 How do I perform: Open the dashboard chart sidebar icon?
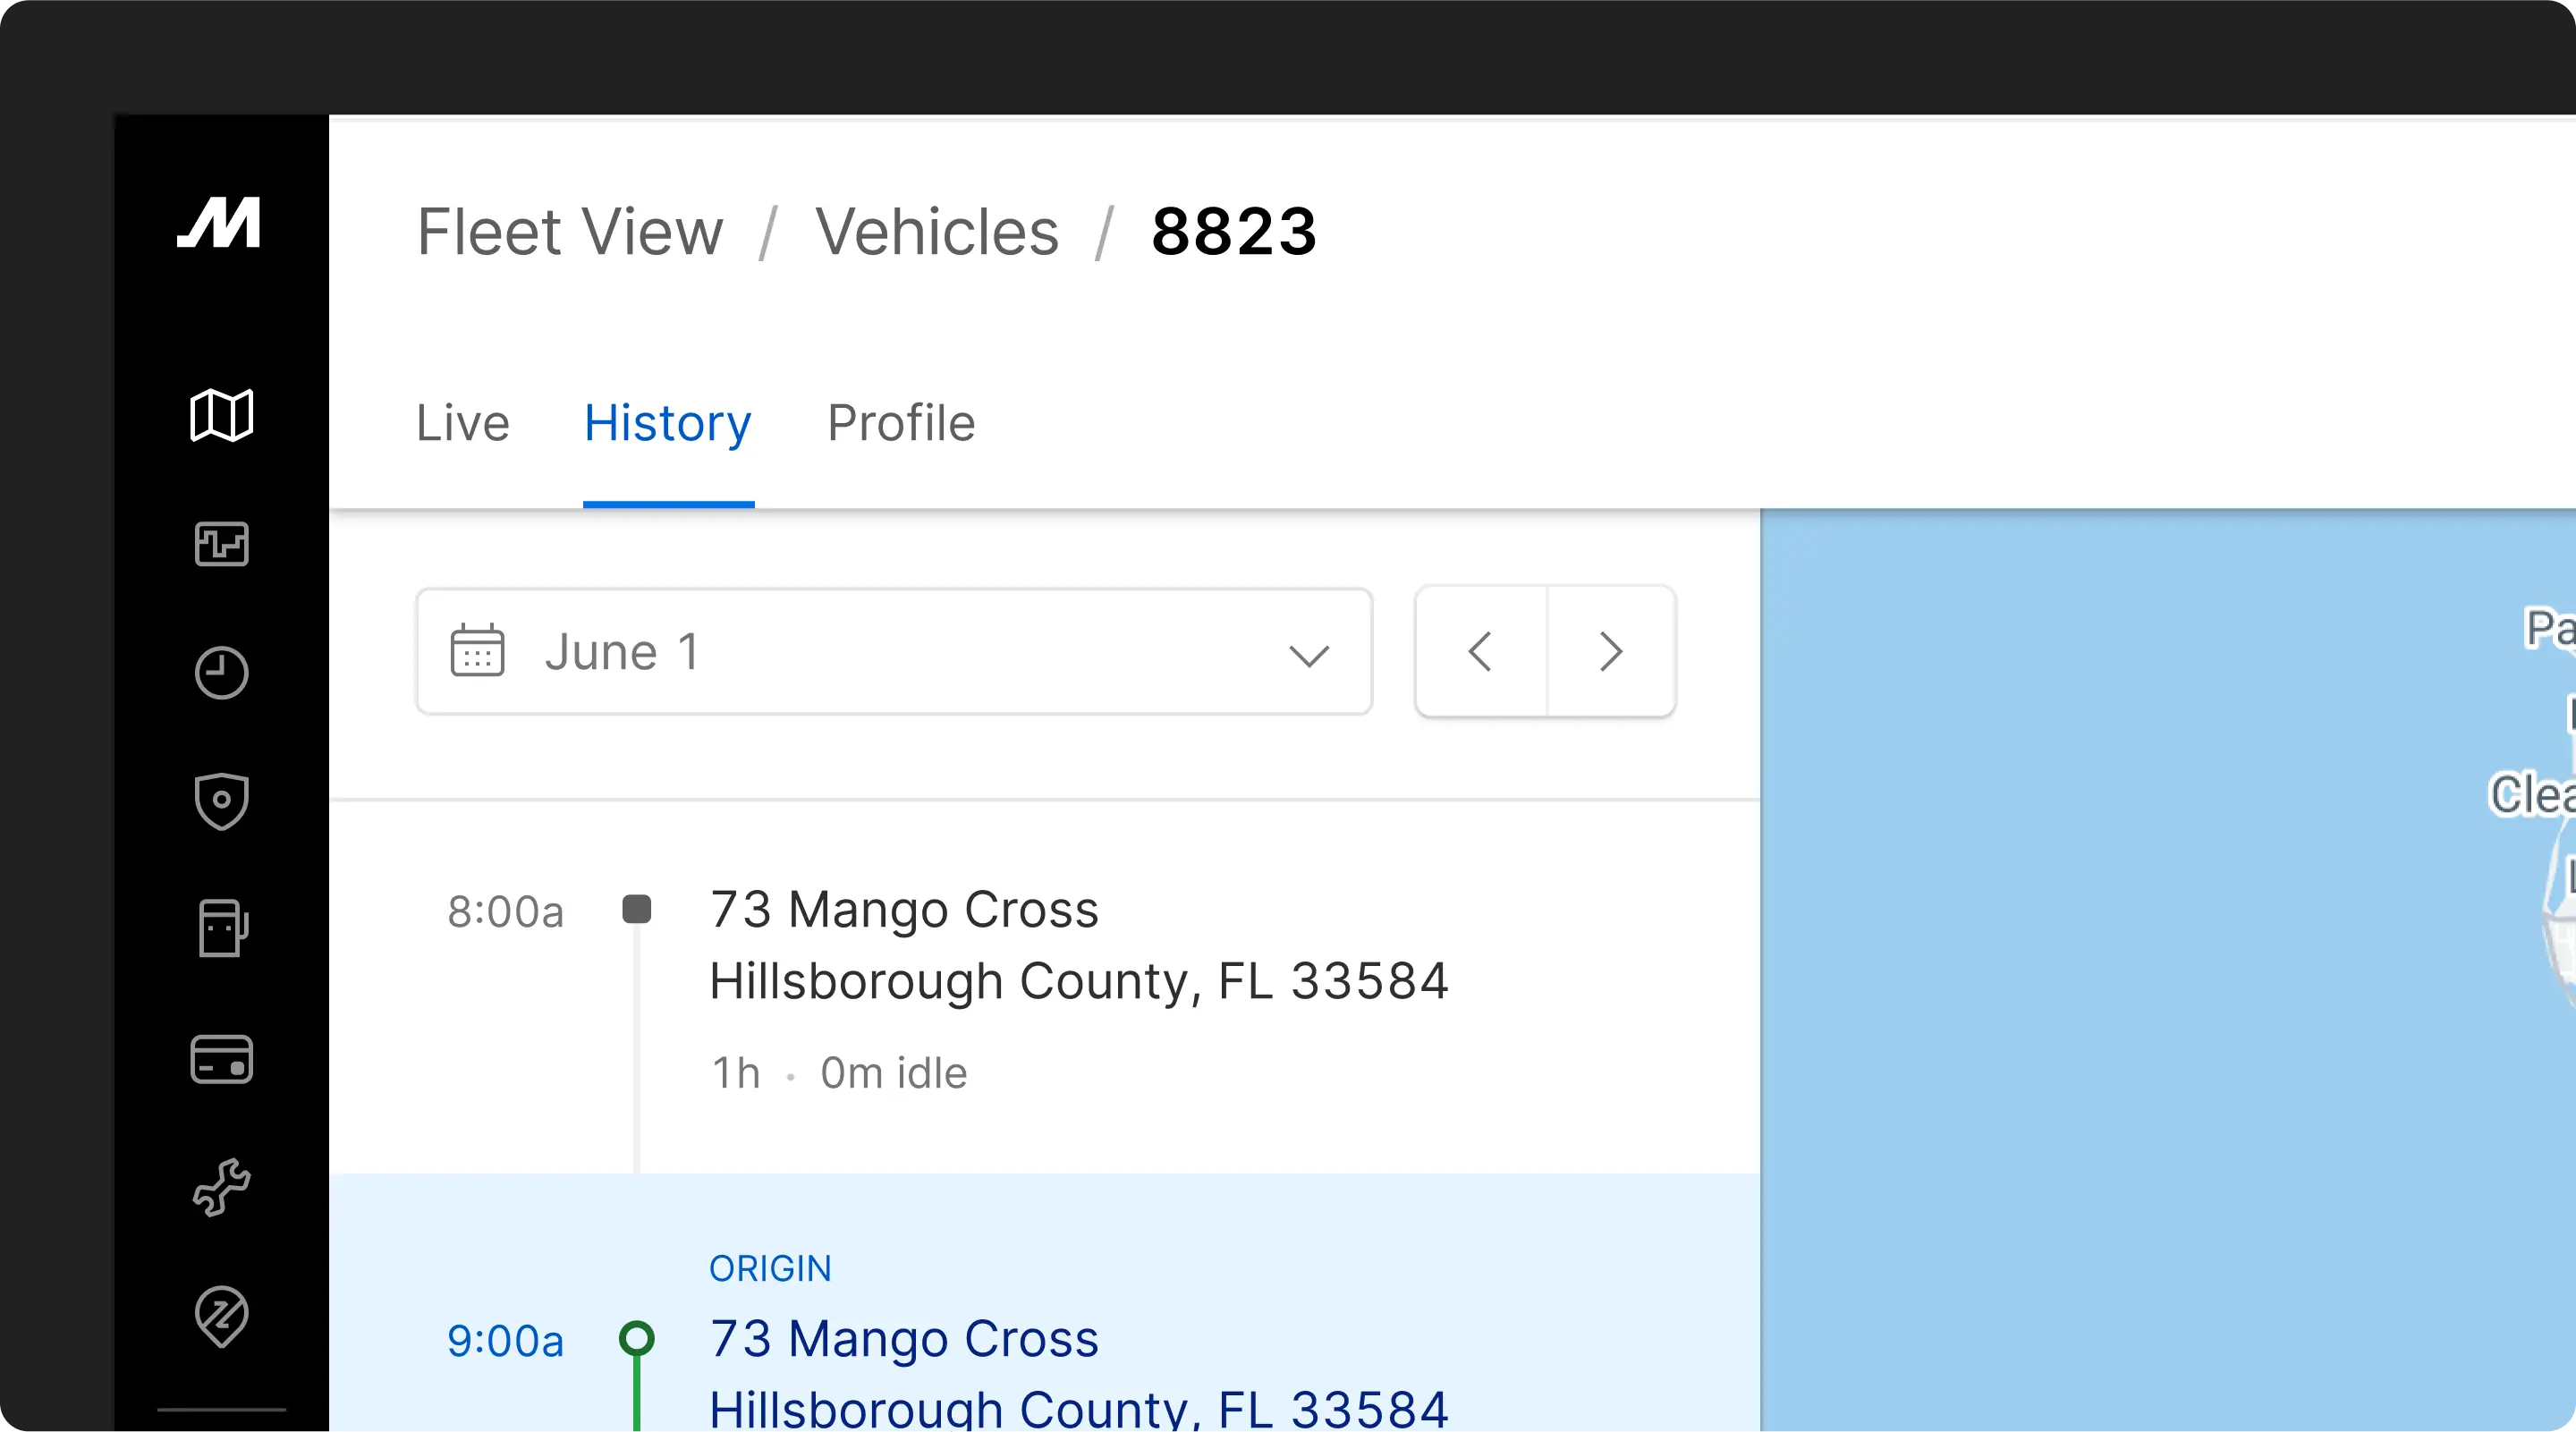click(221, 544)
